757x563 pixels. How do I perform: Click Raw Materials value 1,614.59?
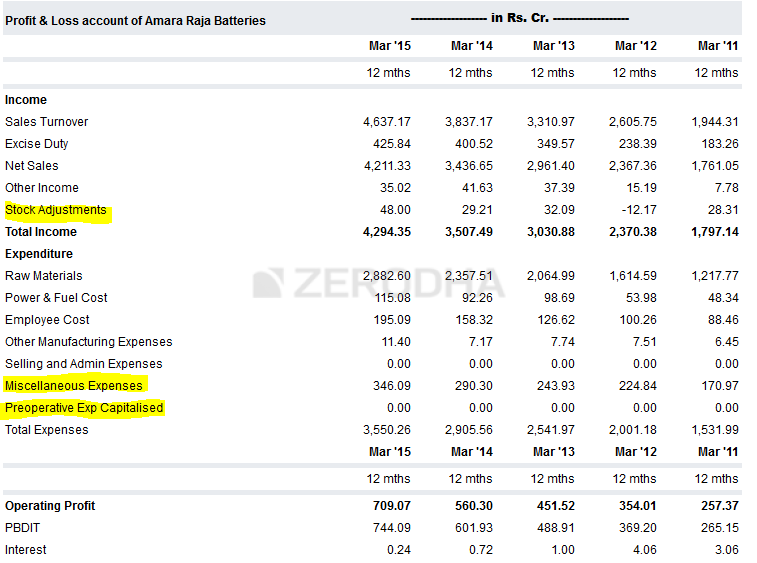633,276
